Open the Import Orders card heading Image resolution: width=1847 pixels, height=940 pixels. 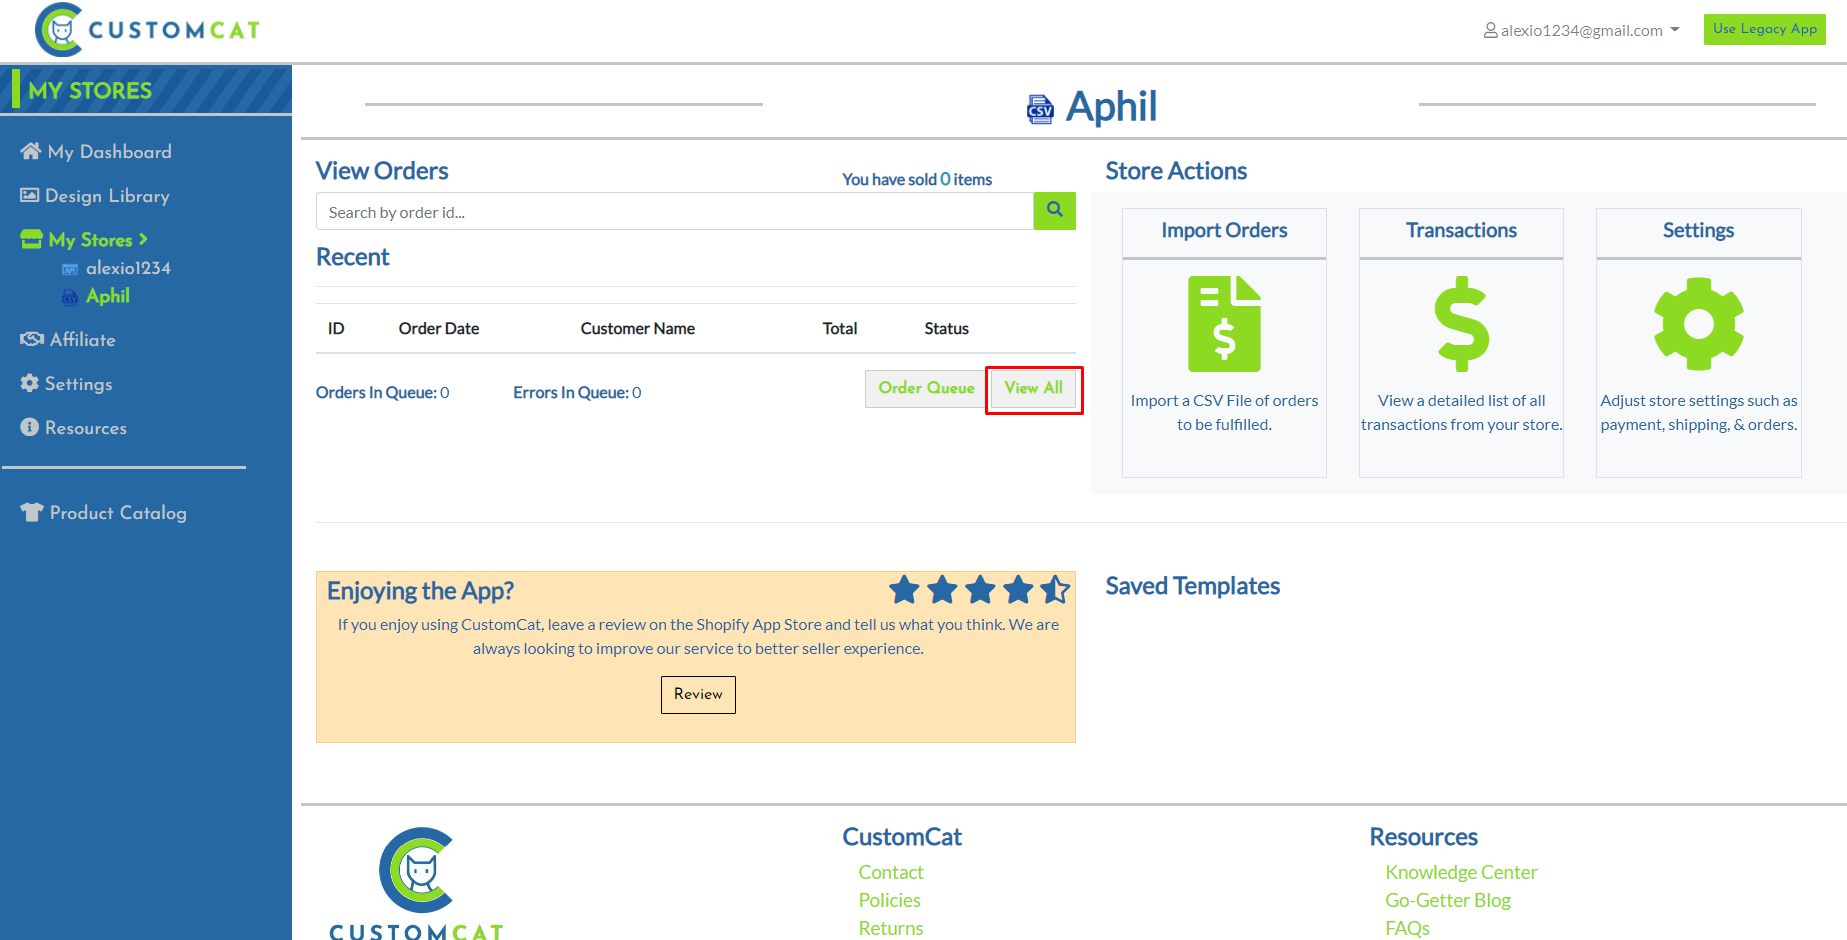pyautogui.click(x=1224, y=231)
